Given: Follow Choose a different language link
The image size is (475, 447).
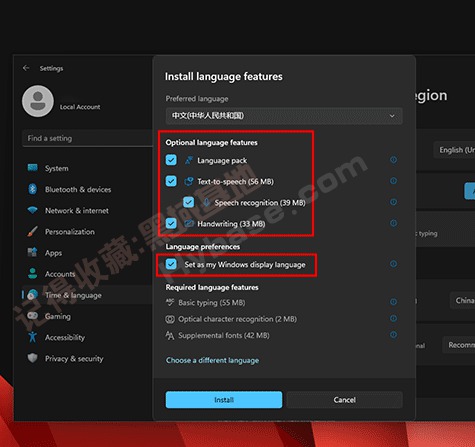Looking at the screenshot, I should point(212,360).
